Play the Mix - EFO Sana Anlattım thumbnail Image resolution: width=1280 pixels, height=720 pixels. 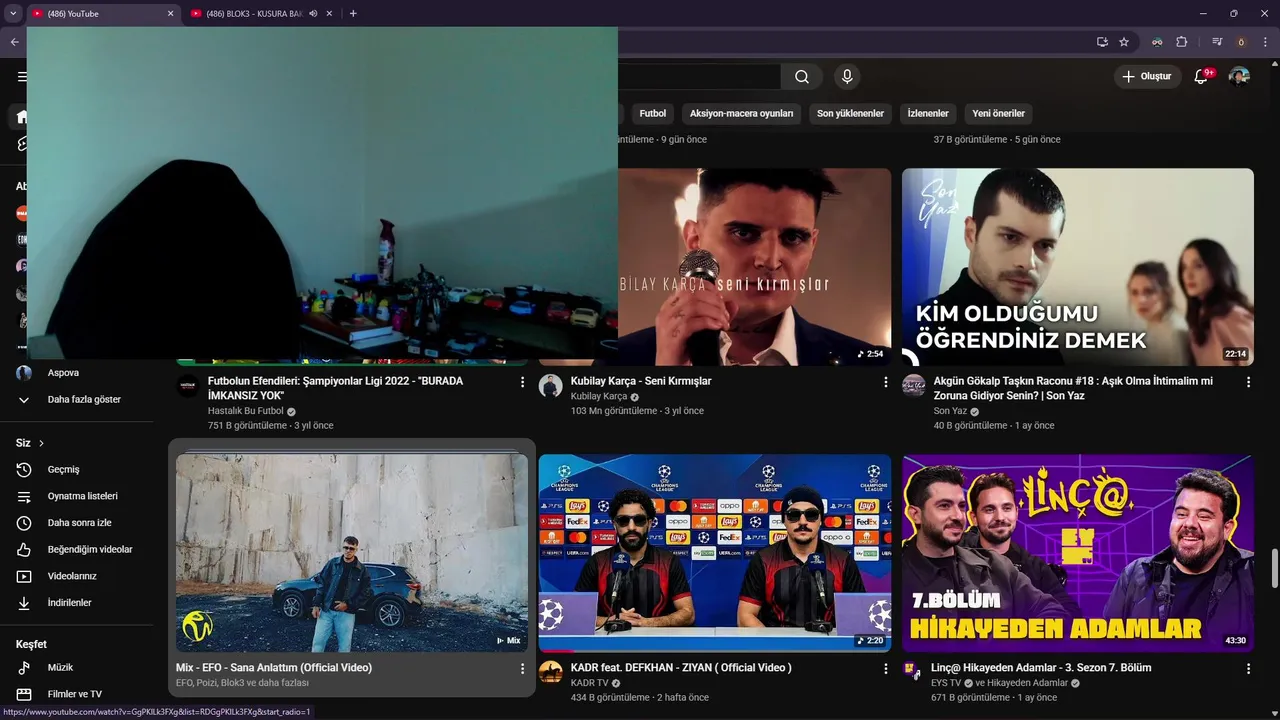pos(352,553)
